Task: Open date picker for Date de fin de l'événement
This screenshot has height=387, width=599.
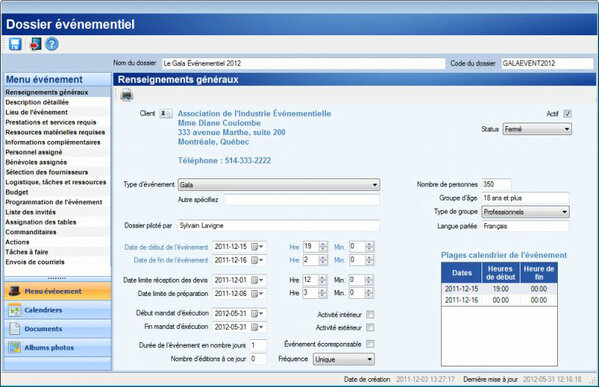Action: (x=257, y=260)
